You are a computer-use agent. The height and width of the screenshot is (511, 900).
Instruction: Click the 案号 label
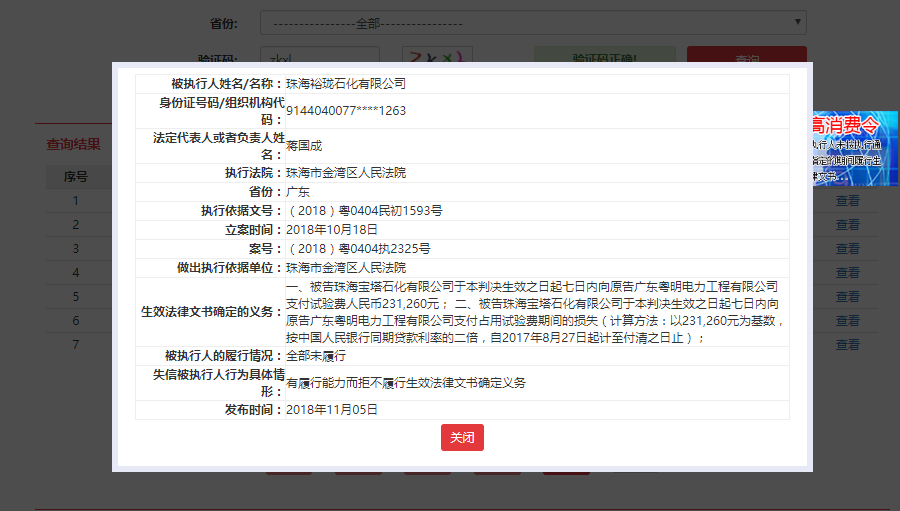(x=266, y=249)
